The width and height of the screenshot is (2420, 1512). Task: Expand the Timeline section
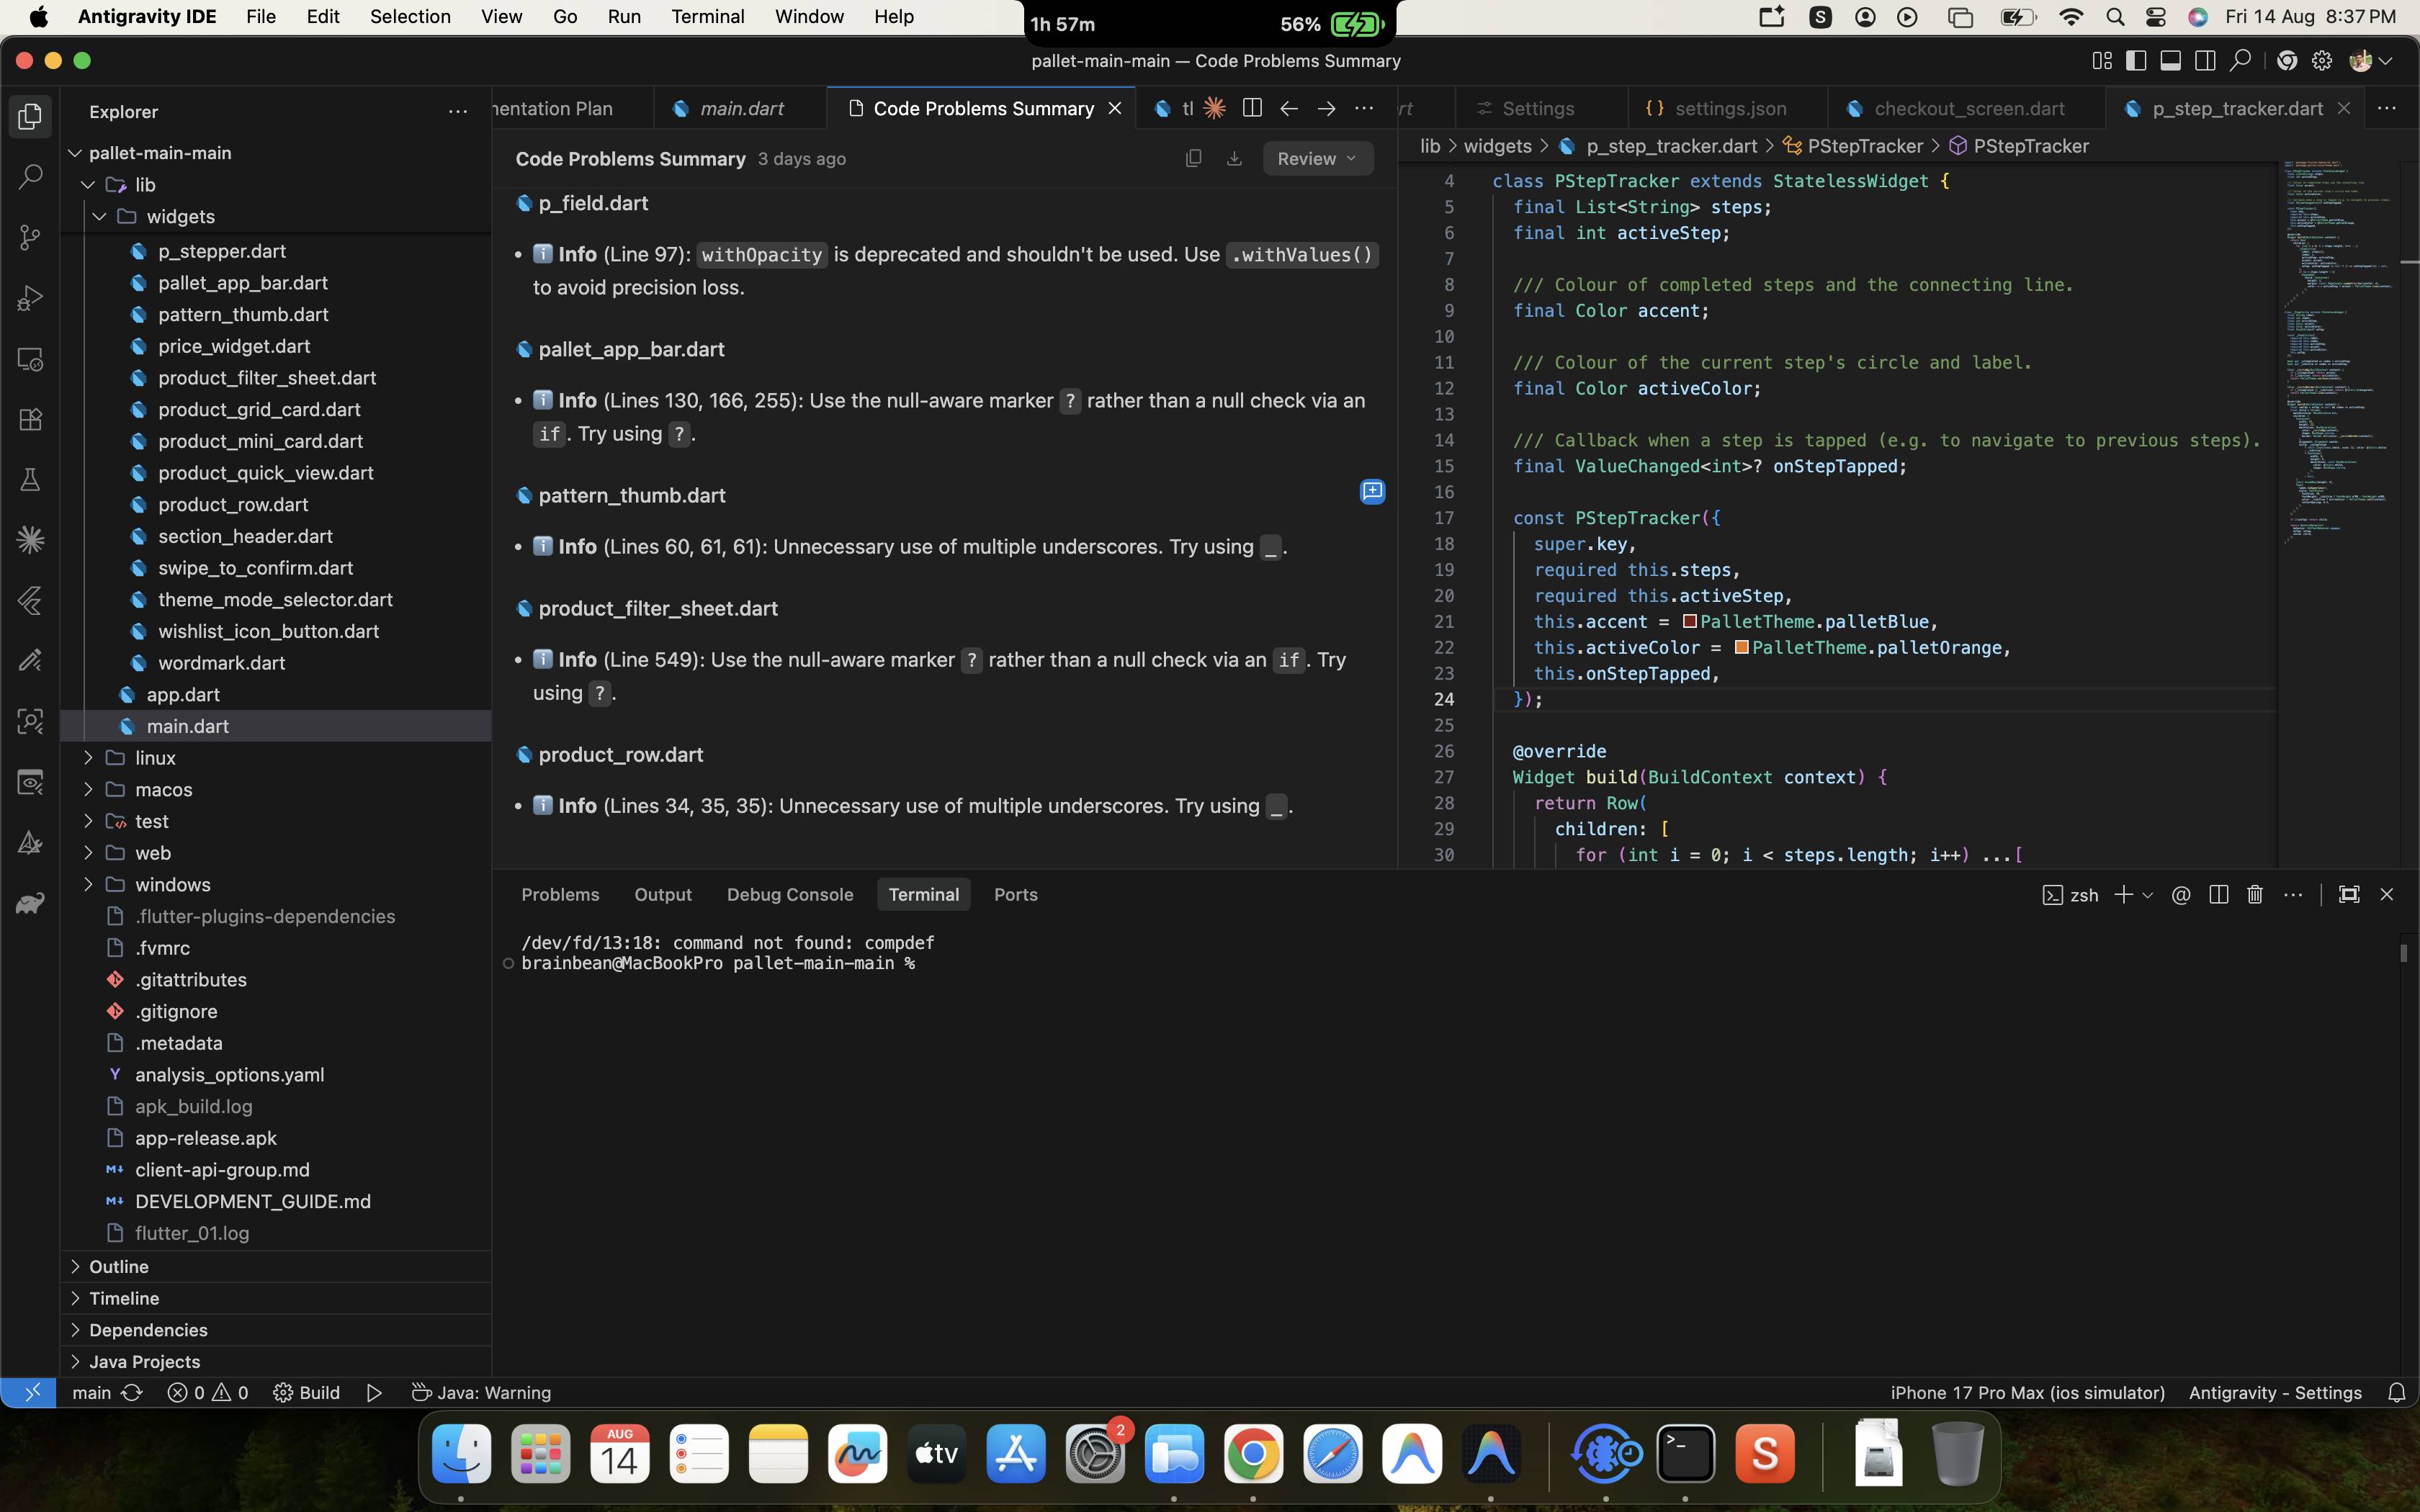click(124, 1298)
